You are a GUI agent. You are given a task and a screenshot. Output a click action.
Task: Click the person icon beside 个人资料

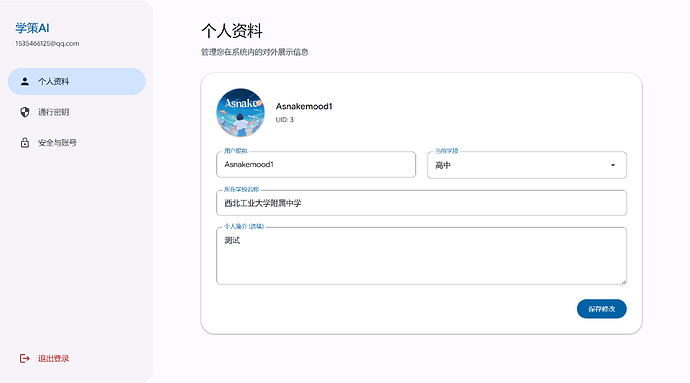(x=25, y=81)
